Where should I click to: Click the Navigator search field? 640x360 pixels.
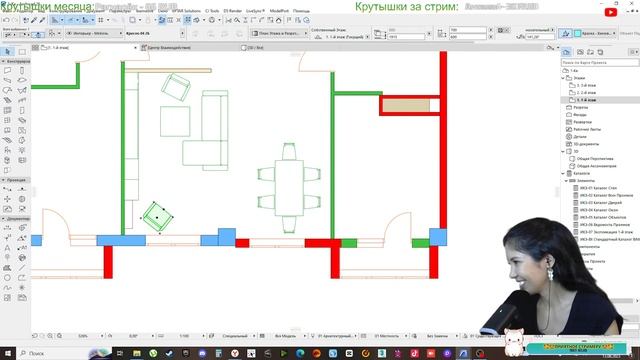(x=600, y=62)
